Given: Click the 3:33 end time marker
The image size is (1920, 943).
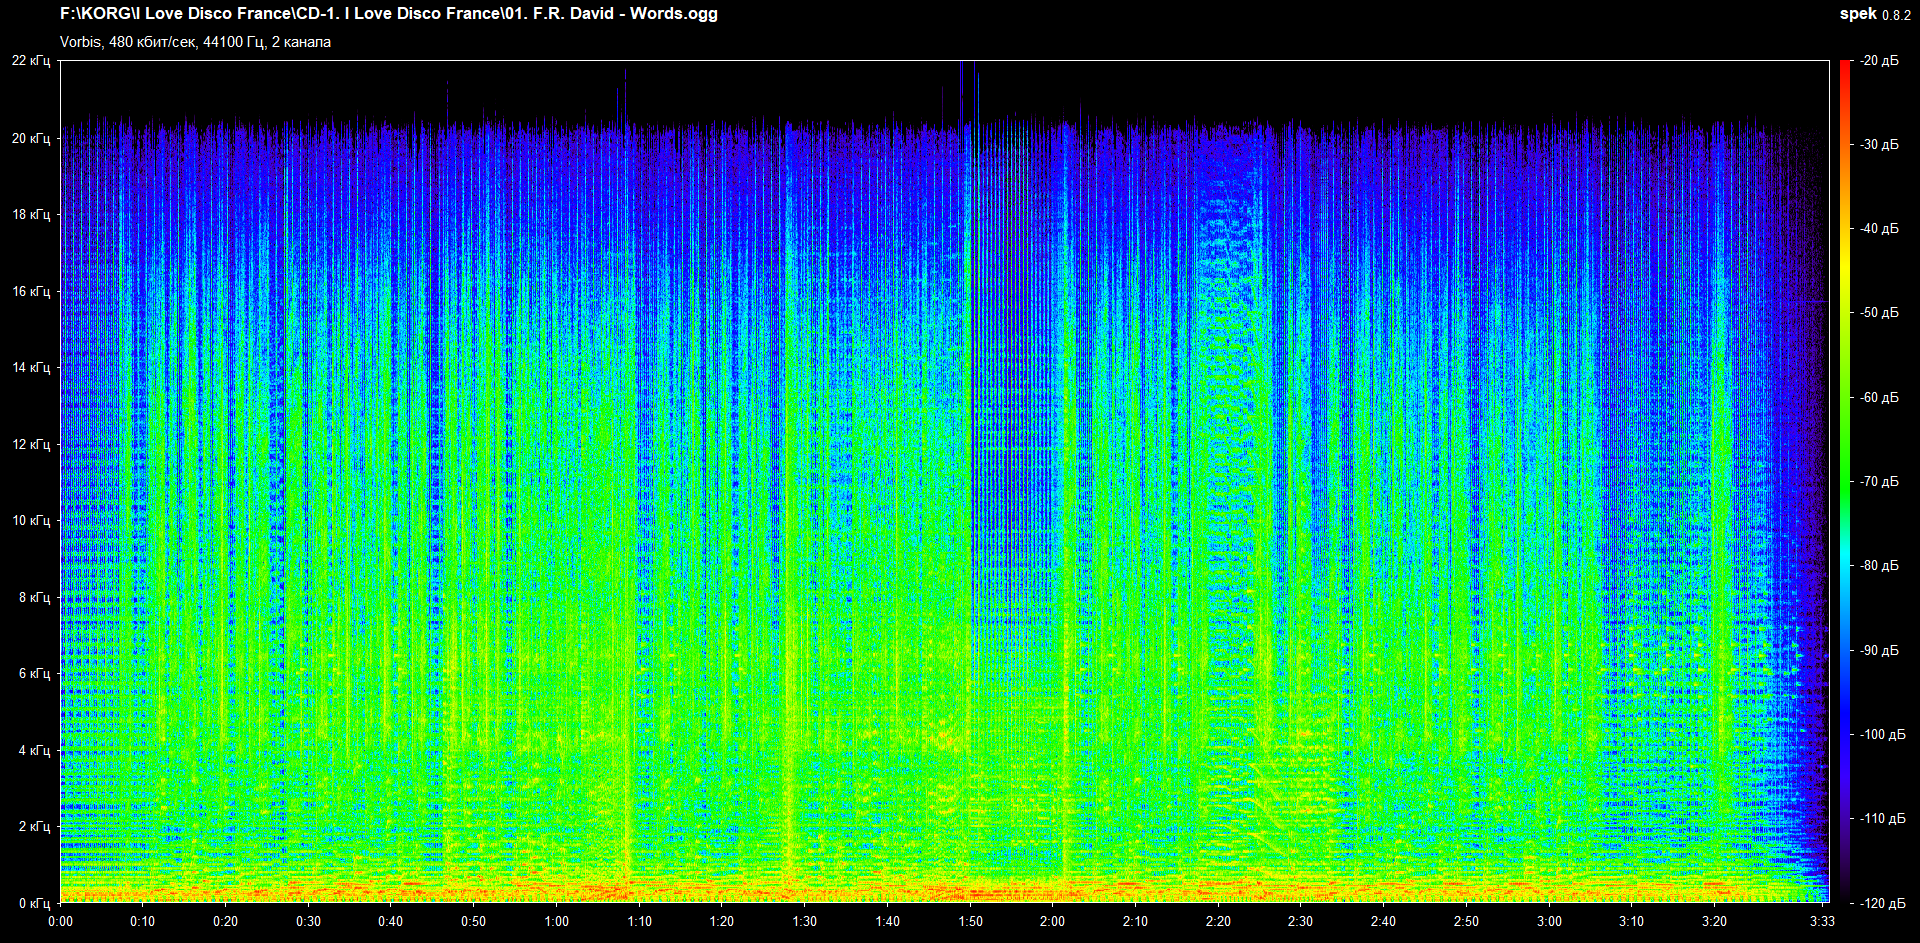Looking at the screenshot, I should pos(1822,922).
